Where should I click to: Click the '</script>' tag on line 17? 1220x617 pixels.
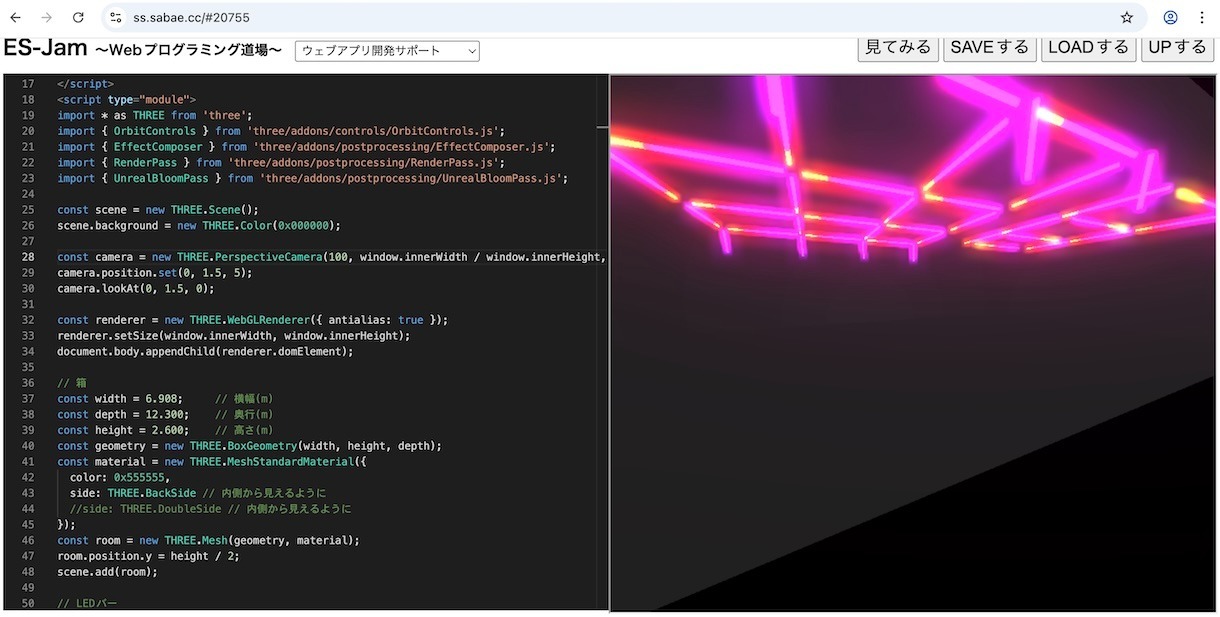(85, 83)
